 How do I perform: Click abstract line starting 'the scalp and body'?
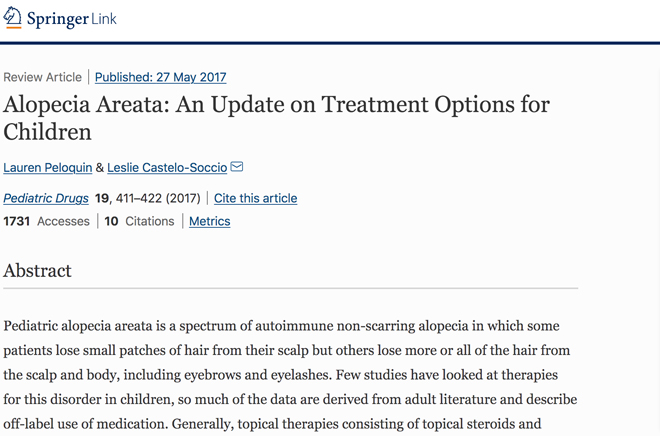[x=281, y=375]
